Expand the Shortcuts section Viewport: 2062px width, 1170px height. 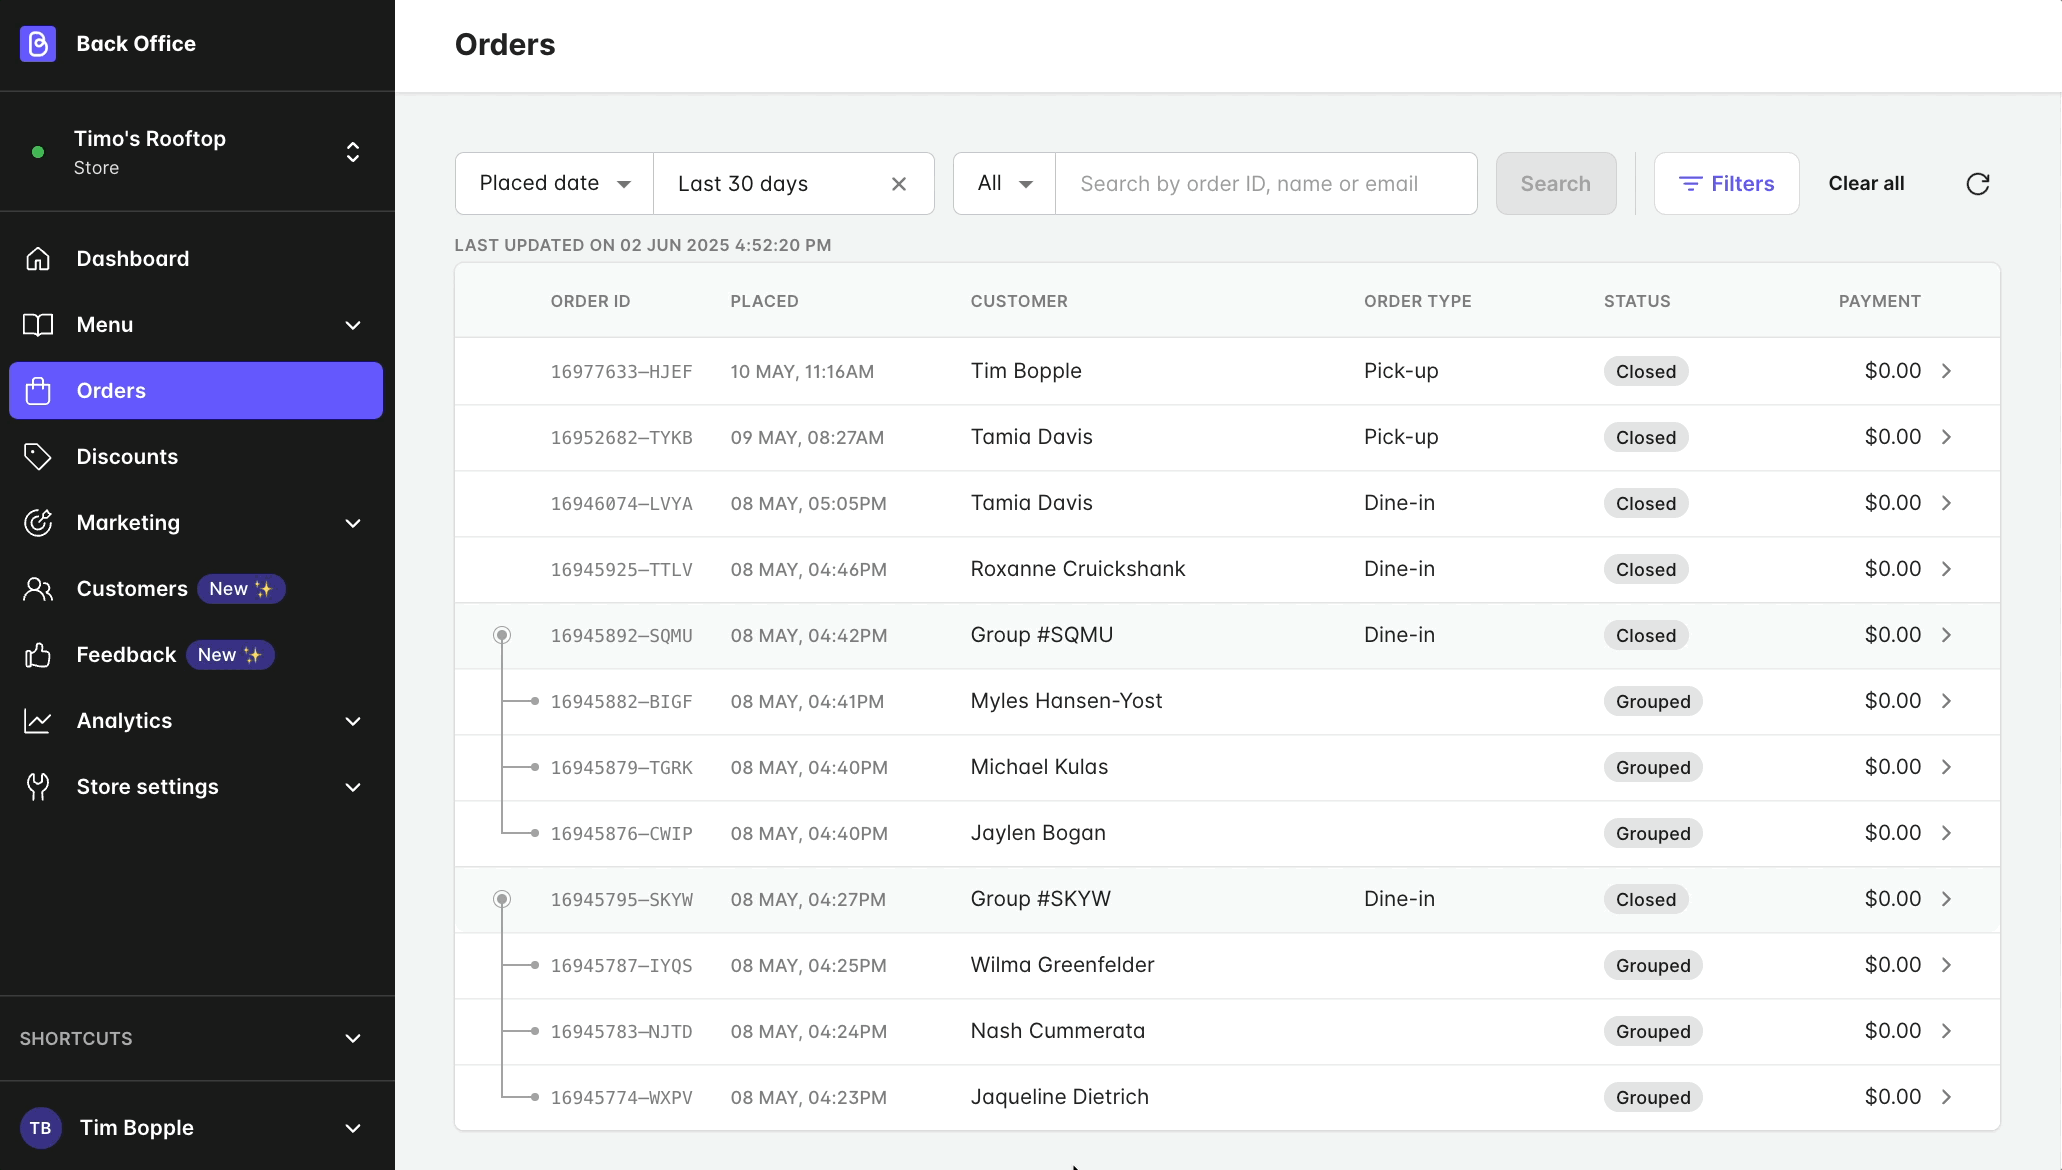coord(197,1038)
